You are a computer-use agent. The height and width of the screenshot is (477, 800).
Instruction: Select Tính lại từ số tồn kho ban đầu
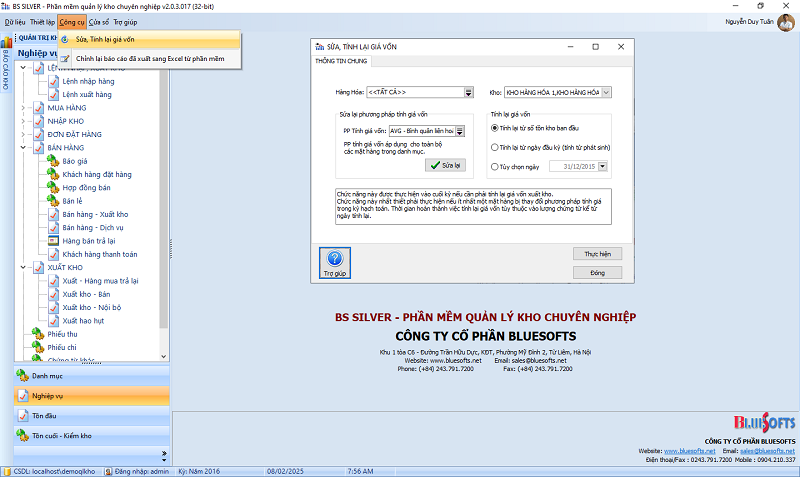coord(495,129)
